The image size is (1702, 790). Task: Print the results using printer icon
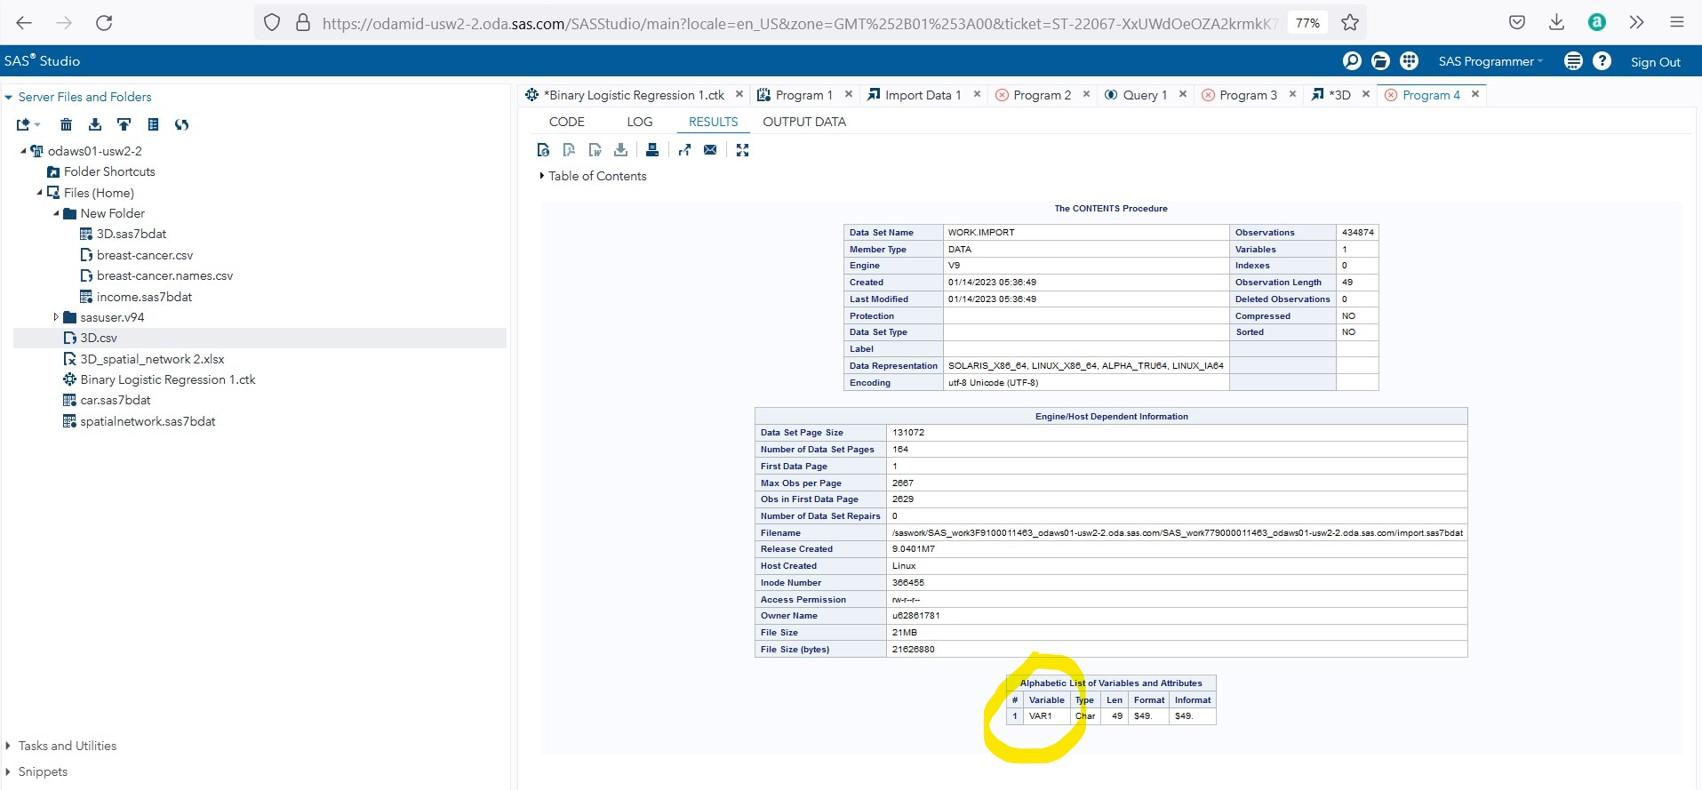652,150
